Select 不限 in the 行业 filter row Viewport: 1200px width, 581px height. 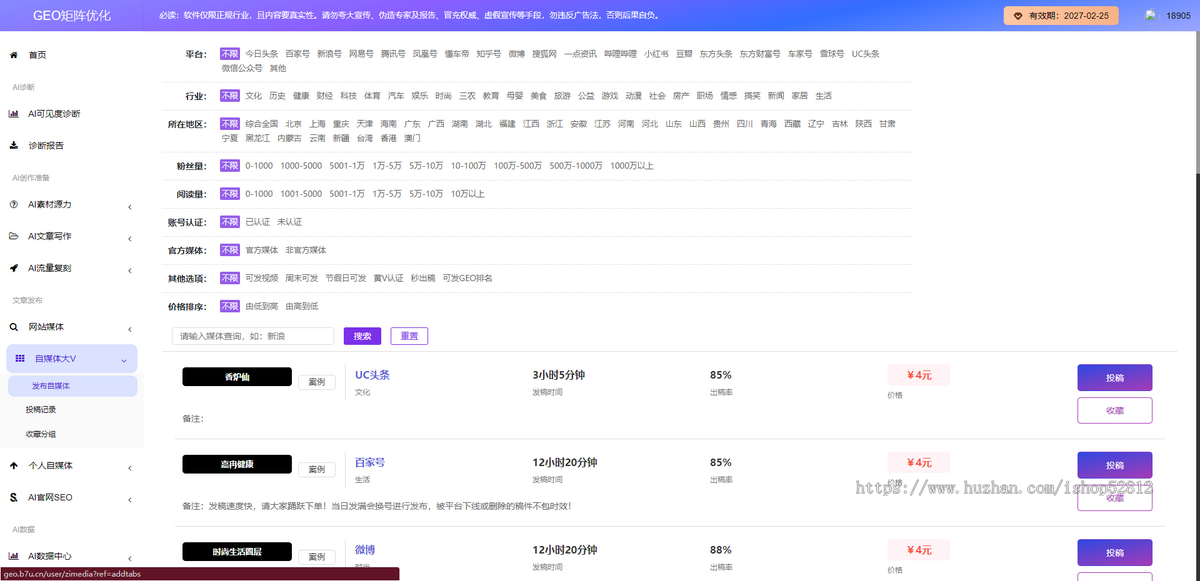tap(230, 96)
